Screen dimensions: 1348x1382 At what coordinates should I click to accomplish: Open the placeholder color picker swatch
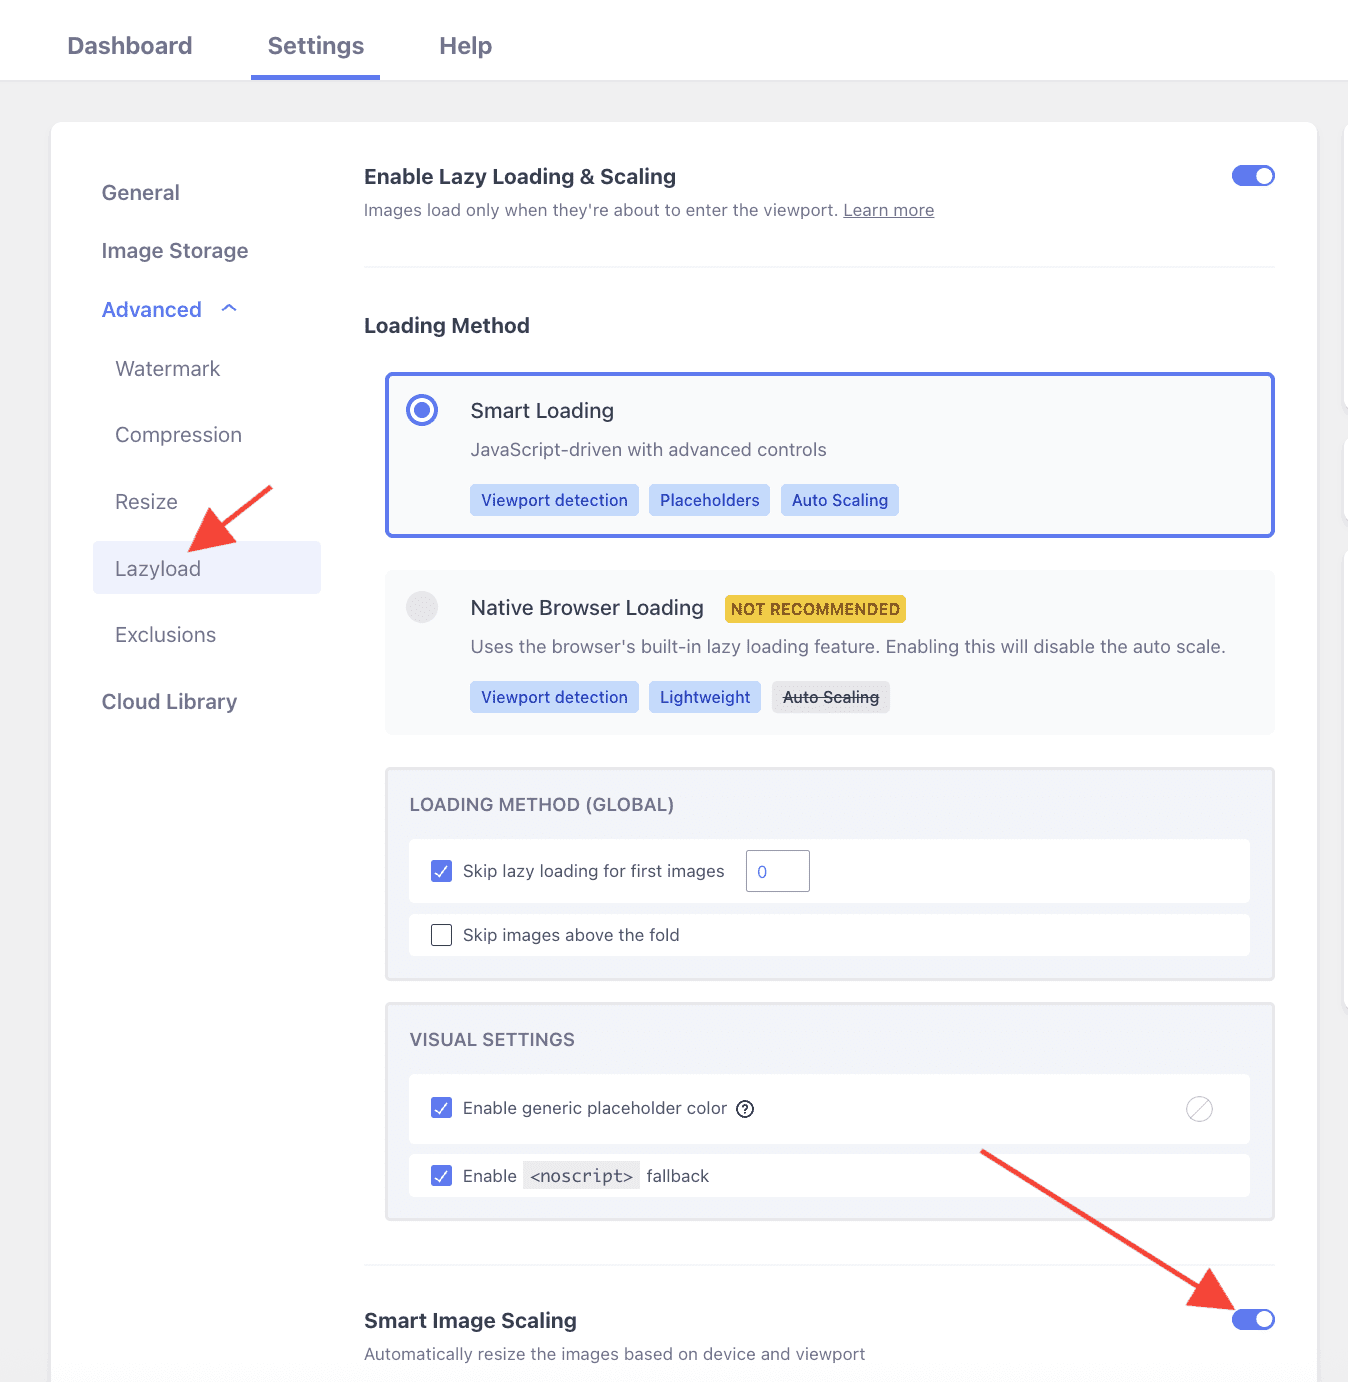(x=1199, y=1109)
